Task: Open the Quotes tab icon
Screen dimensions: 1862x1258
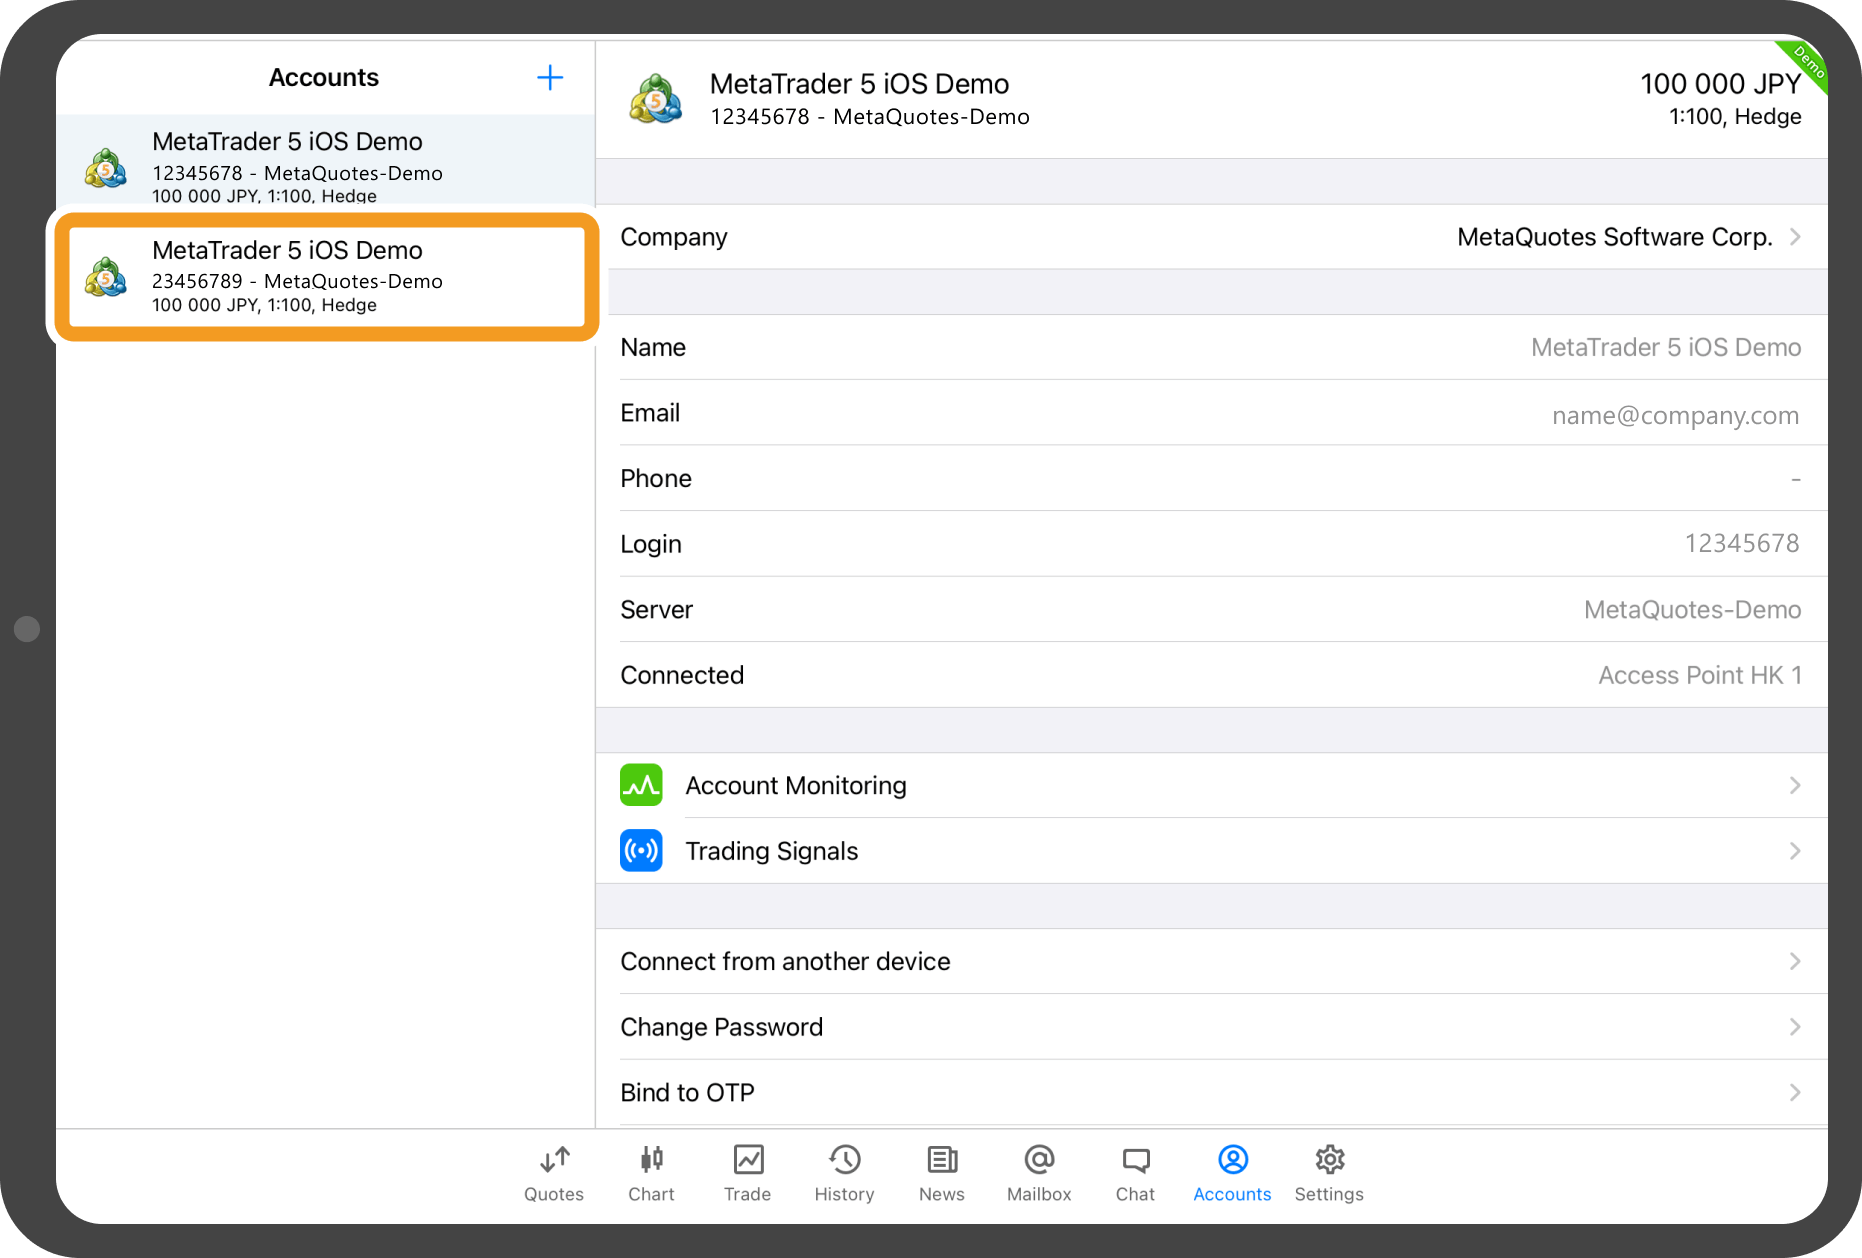Action: (554, 1160)
